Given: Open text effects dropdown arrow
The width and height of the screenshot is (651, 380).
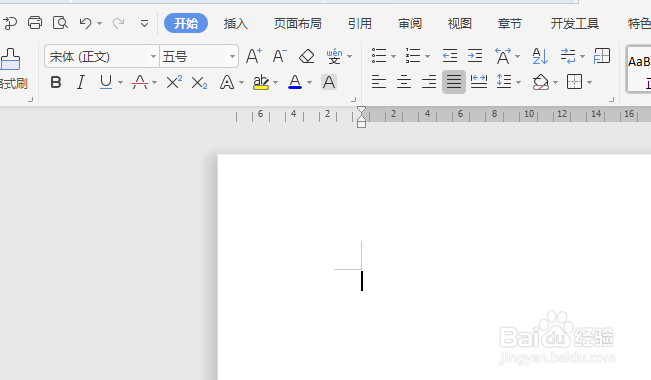Looking at the screenshot, I should (x=241, y=83).
